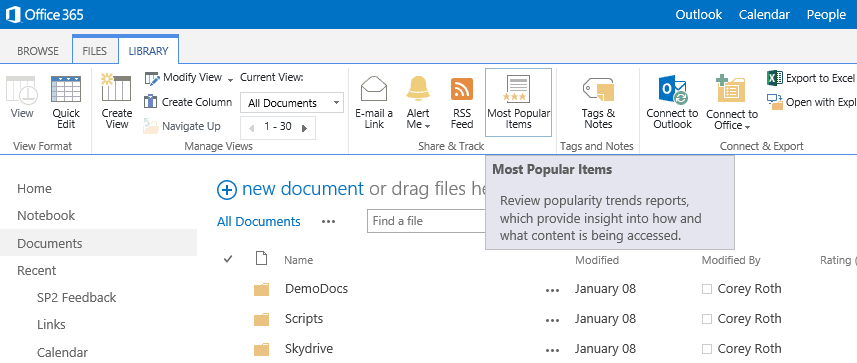This screenshot has height=363, width=857.
Task: Open Notebook in left navigation
Action: 46,215
